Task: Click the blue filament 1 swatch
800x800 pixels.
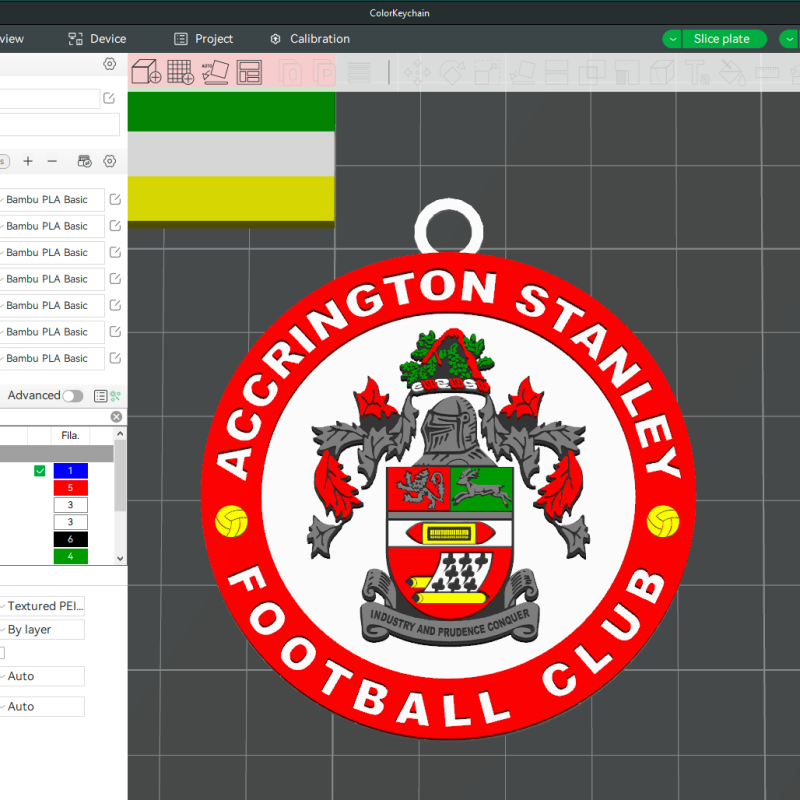Action: click(x=70, y=470)
